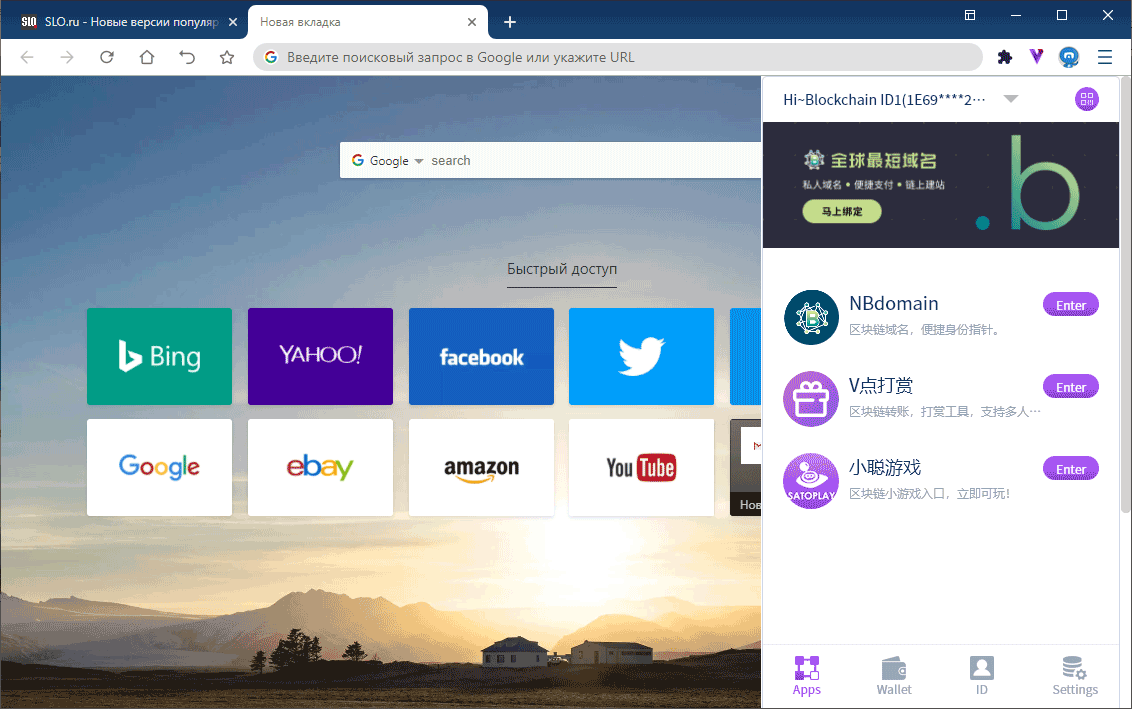Open the browser home page
1132x709 pixels.
coord(147,57)
